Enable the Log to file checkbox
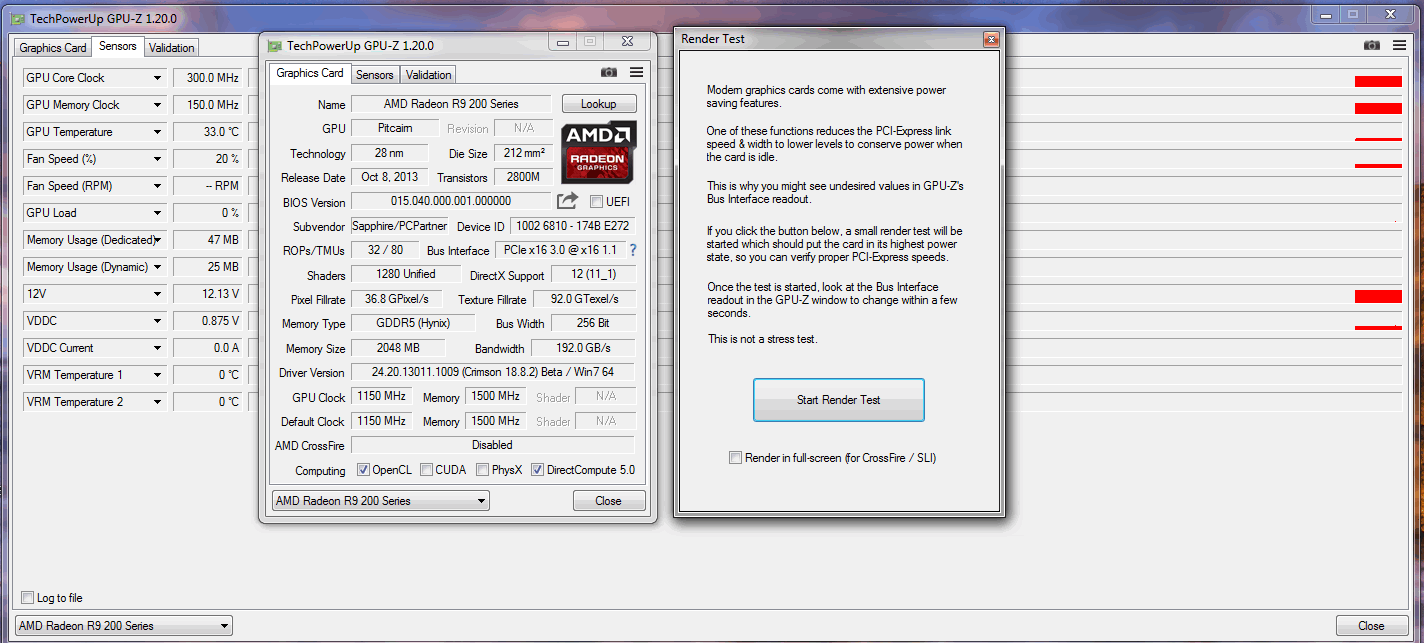Viewport: 1424px width, 643px height. [x=27, y=598]
